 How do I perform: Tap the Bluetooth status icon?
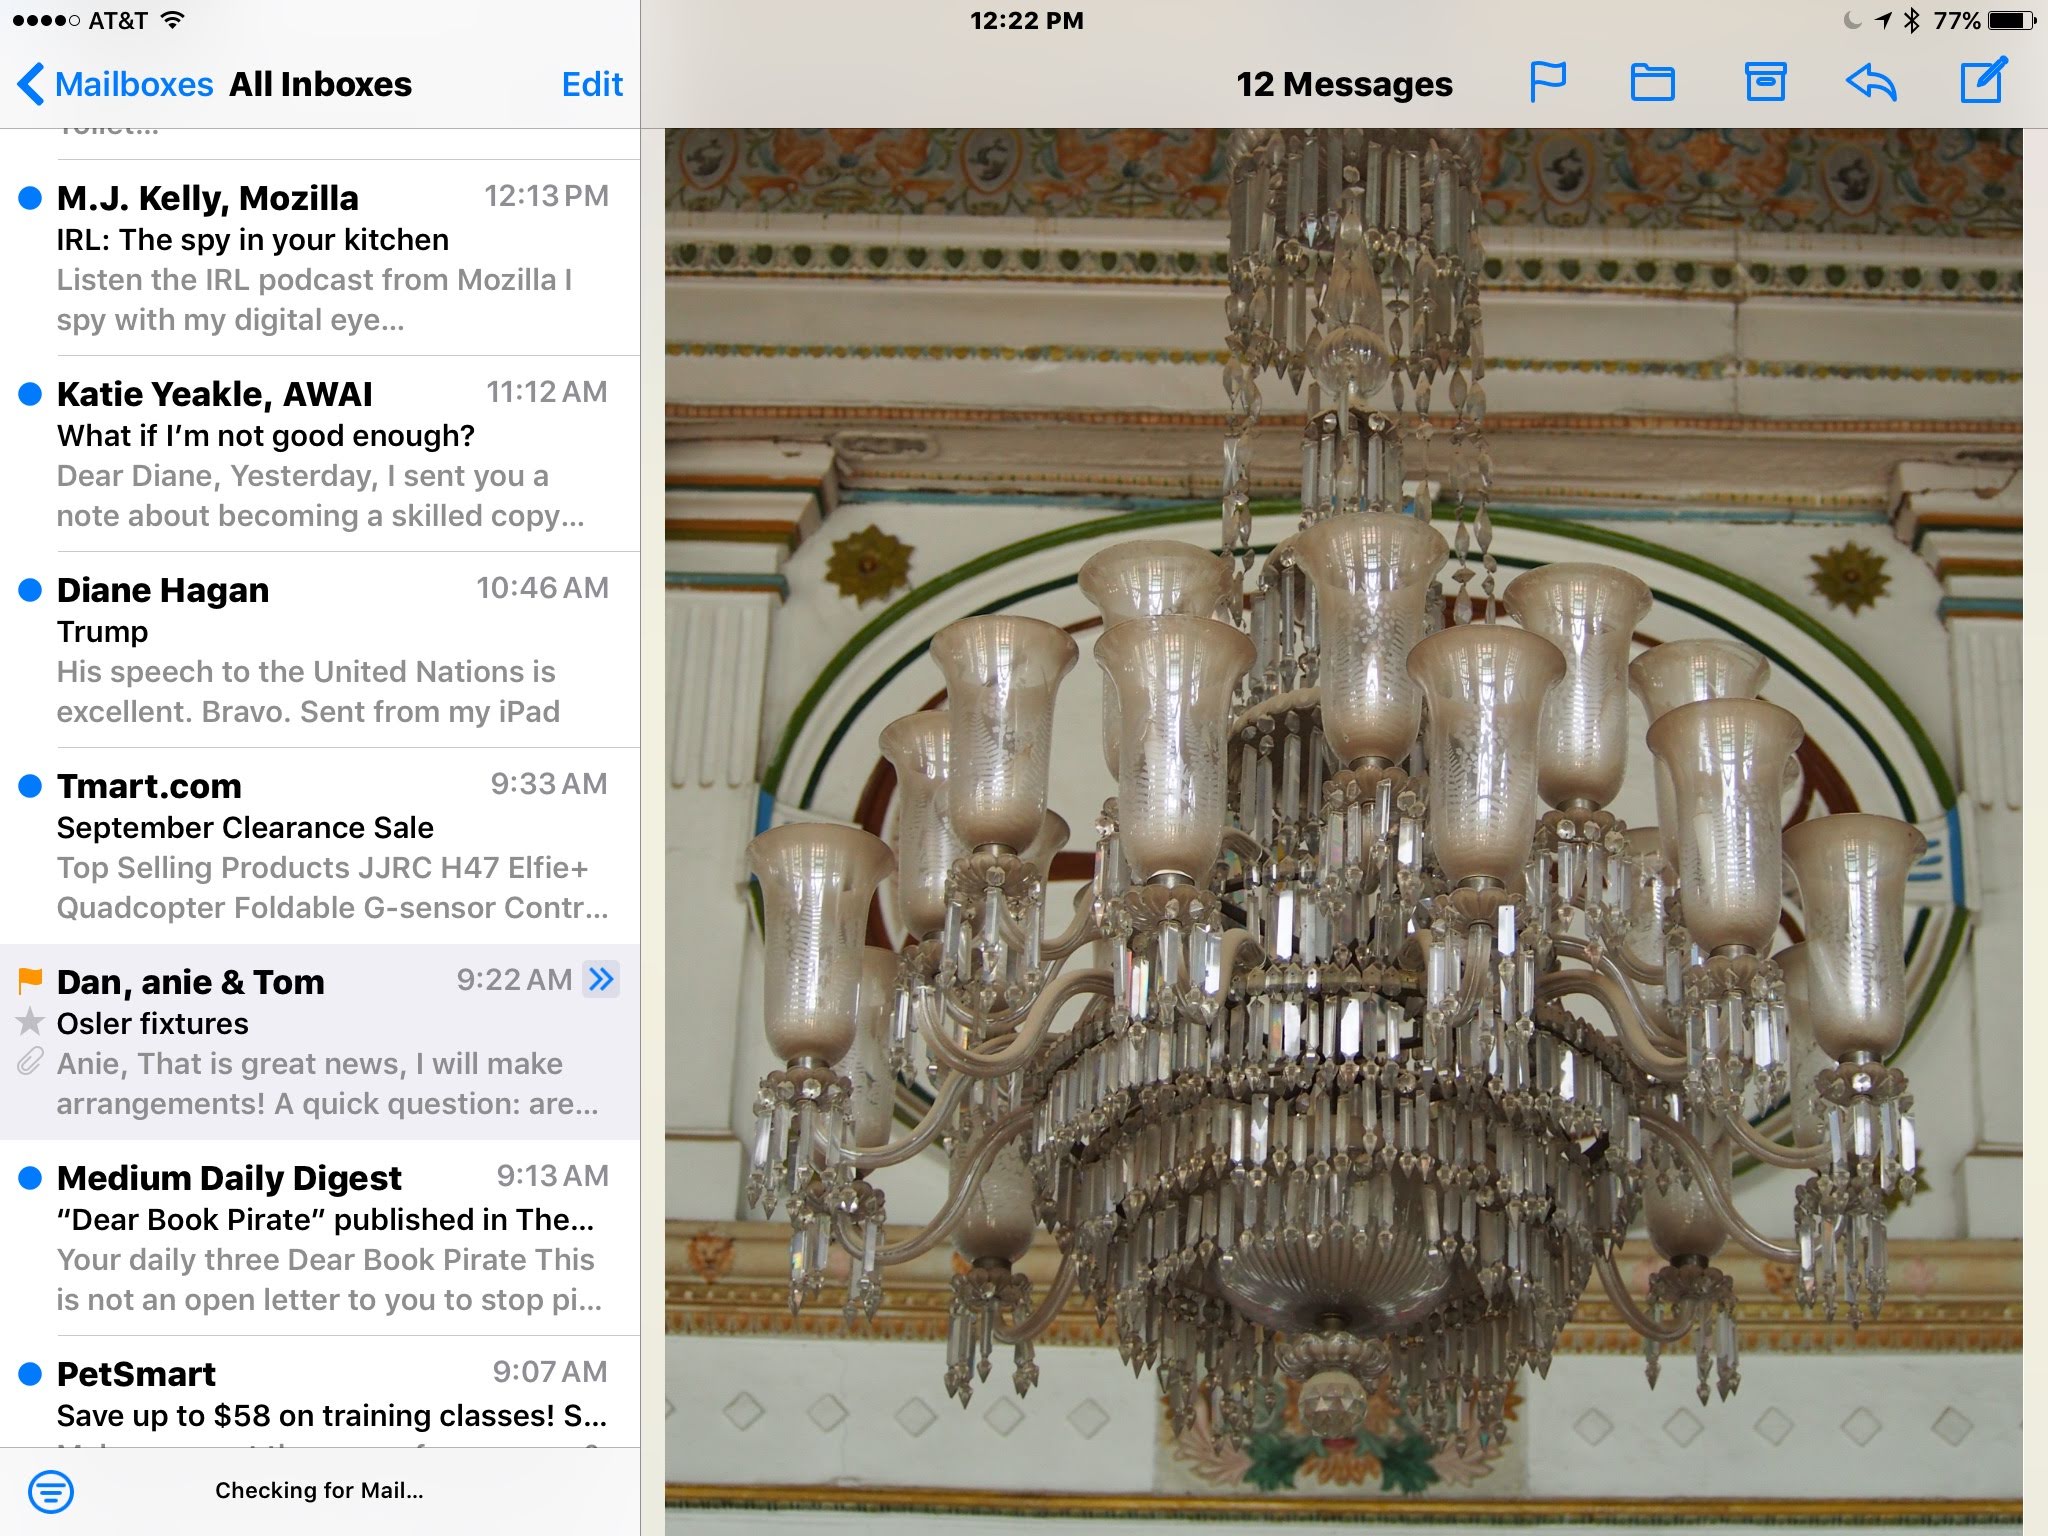(x=1912, y=20)
